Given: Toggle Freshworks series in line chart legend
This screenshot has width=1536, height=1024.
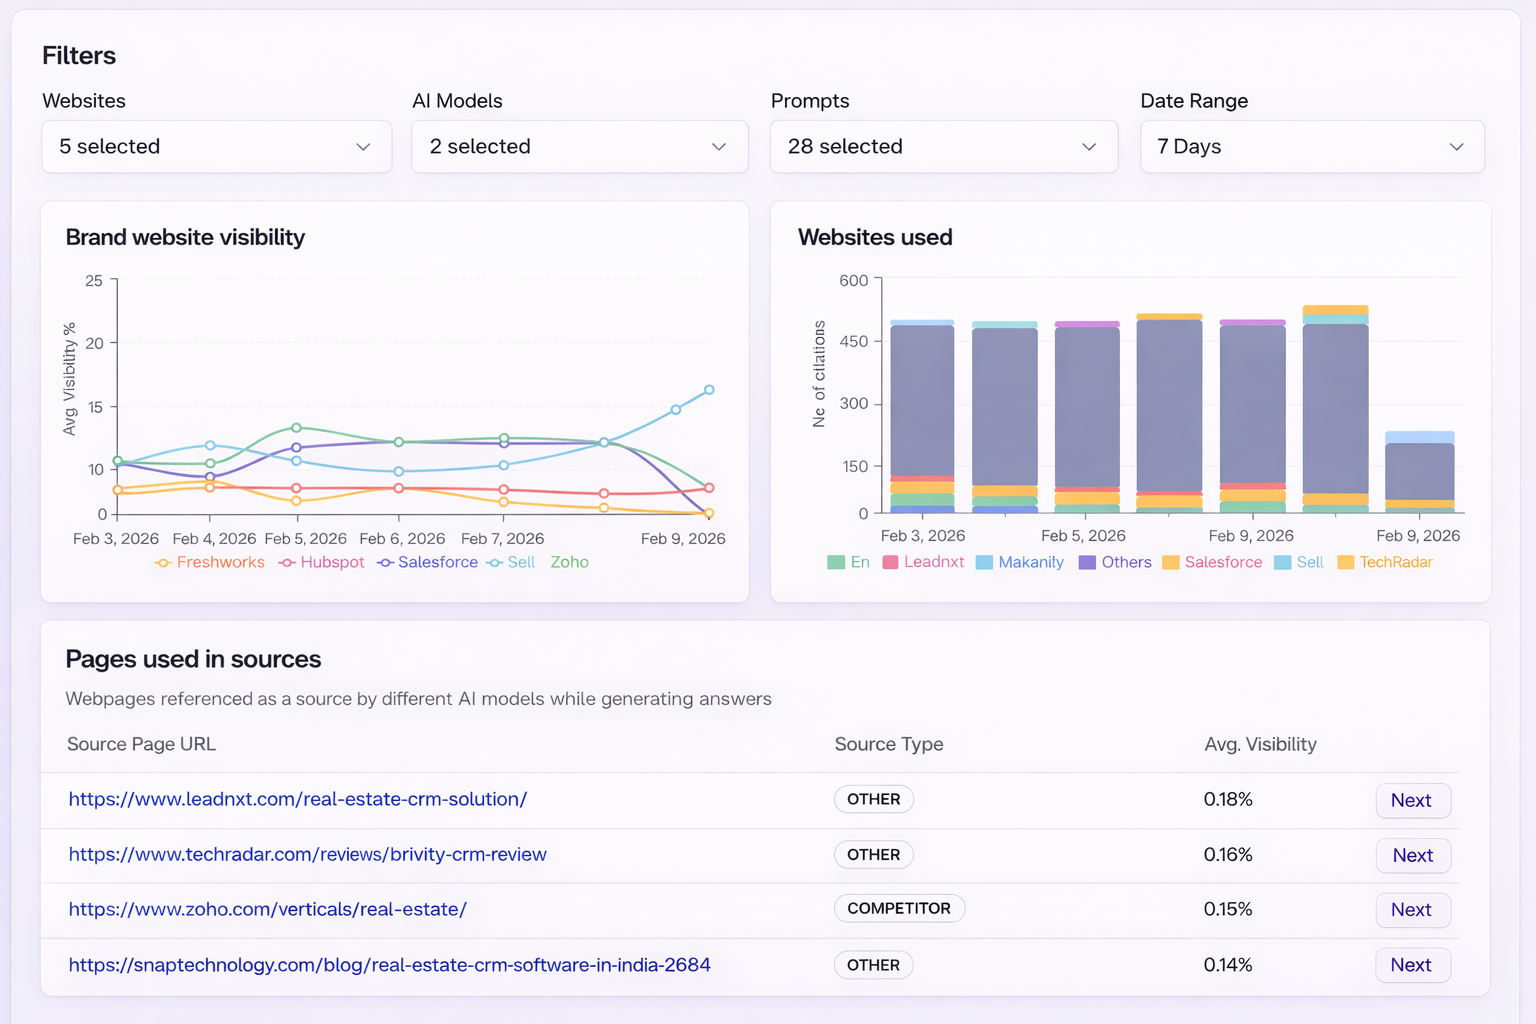Looking at the screenshot, I should coord(210,563).
